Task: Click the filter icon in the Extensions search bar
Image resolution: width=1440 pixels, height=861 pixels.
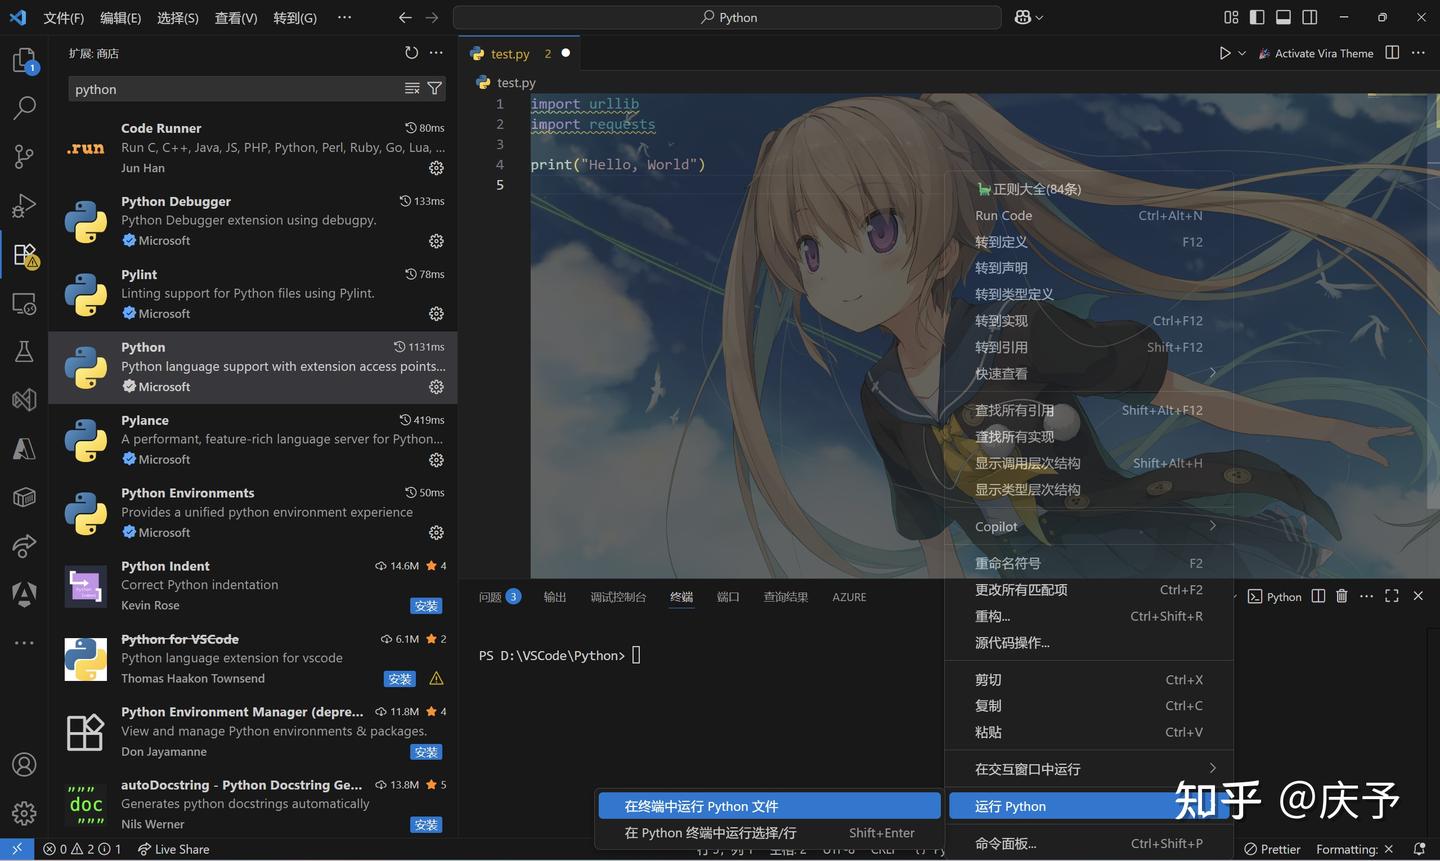Action: click(434, 88)
